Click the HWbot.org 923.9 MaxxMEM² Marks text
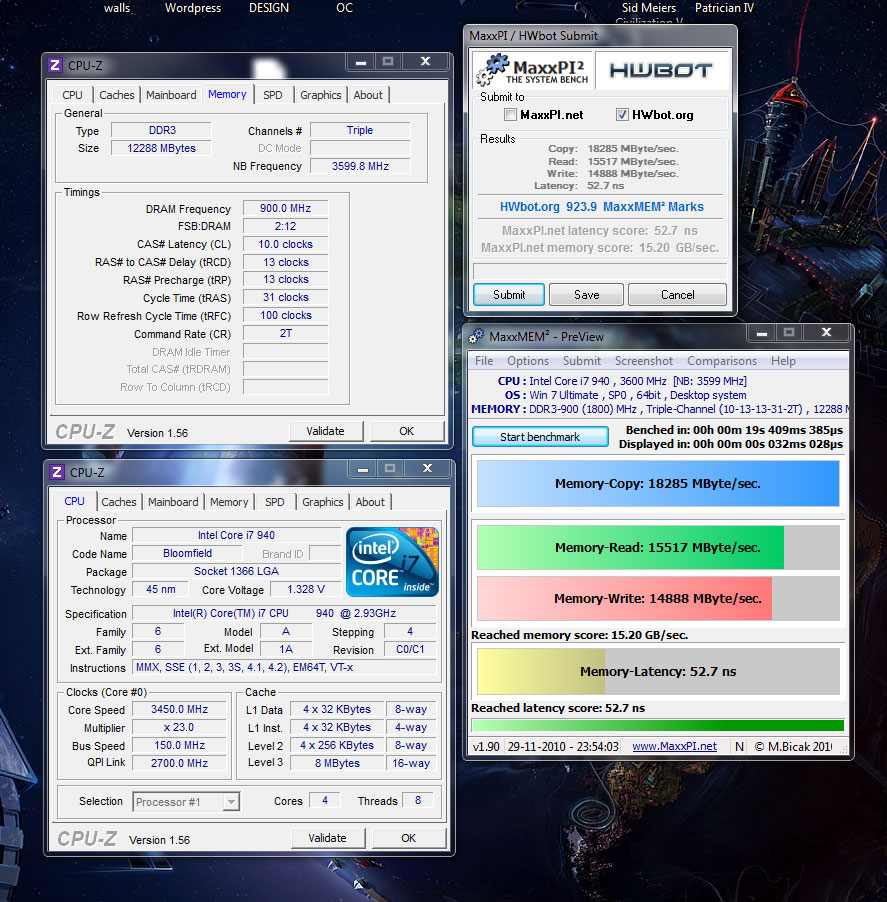Viewport: 887px width, 902px height. pos(601,207)
